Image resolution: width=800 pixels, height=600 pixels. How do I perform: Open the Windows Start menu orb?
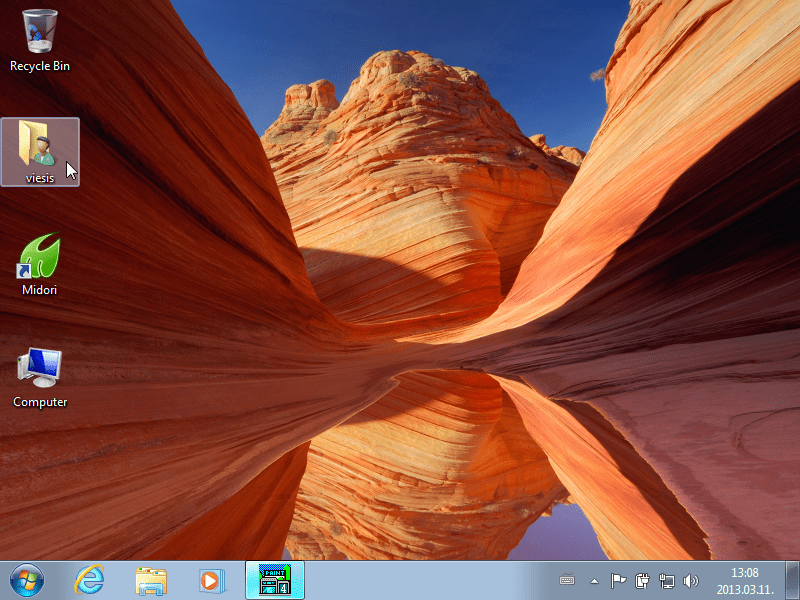(x=27, y=580)
